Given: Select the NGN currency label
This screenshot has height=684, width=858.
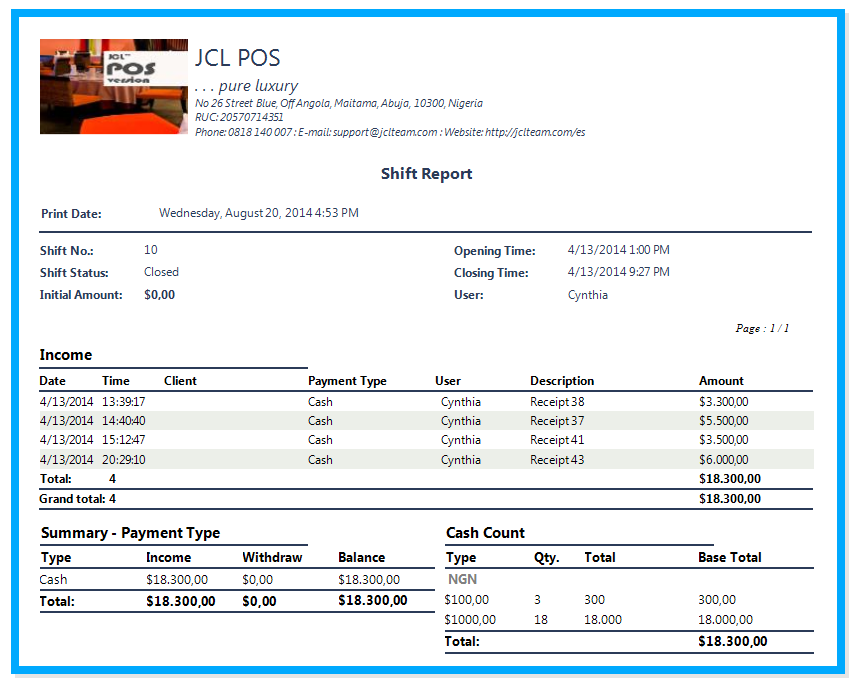Looking at the screenshot, I should [x=462, y=579].
